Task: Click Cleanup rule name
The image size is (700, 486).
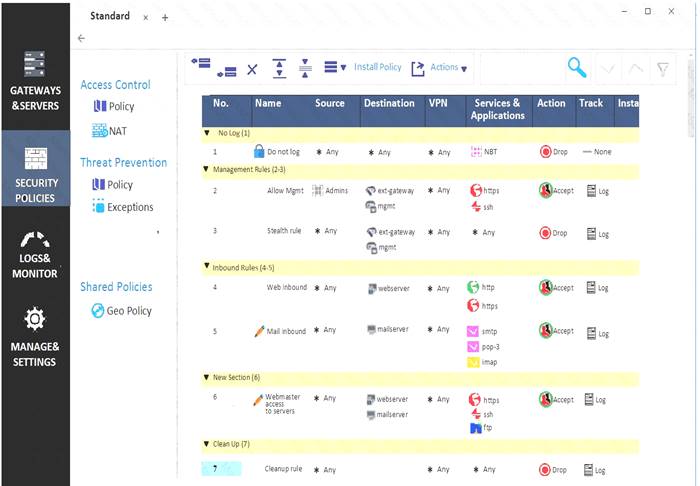Action: 283,469
